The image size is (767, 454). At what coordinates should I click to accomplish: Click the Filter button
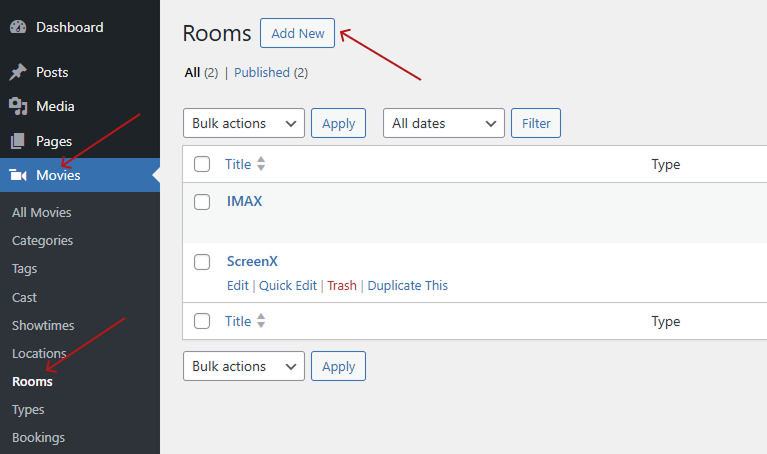[x=536, y=124]
